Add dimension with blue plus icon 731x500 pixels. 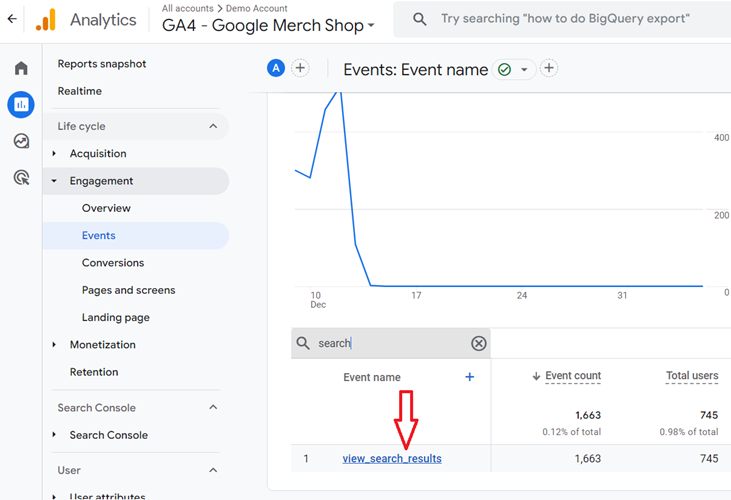pyautogui.click(x=469, y=377)
